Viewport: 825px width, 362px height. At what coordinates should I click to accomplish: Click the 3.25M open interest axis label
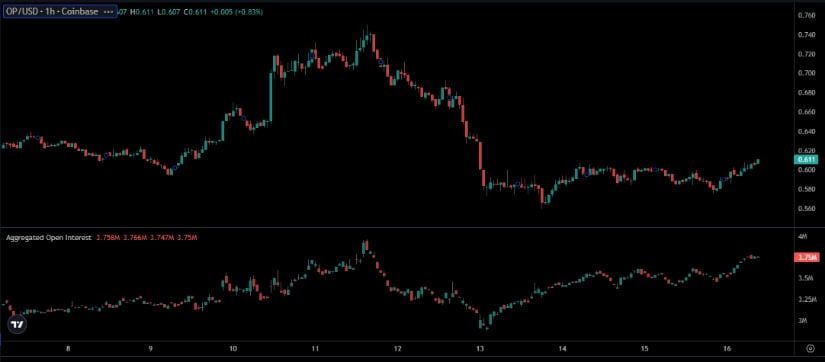pos(807,299)
